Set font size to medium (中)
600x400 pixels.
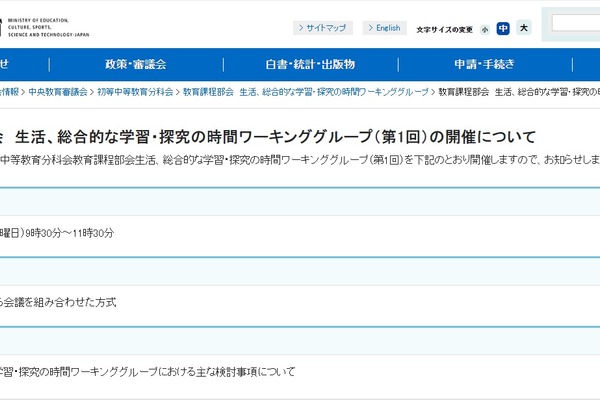pos(503,28)
